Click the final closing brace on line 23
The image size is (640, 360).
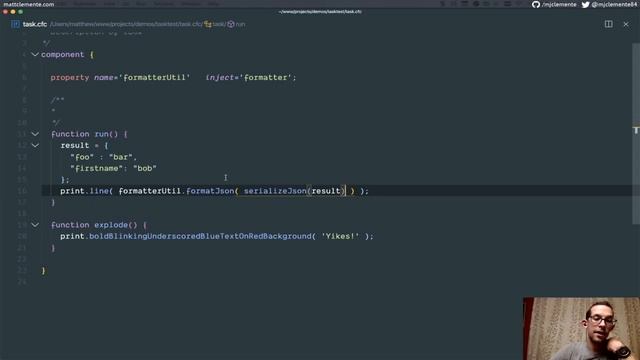[43, 270]
